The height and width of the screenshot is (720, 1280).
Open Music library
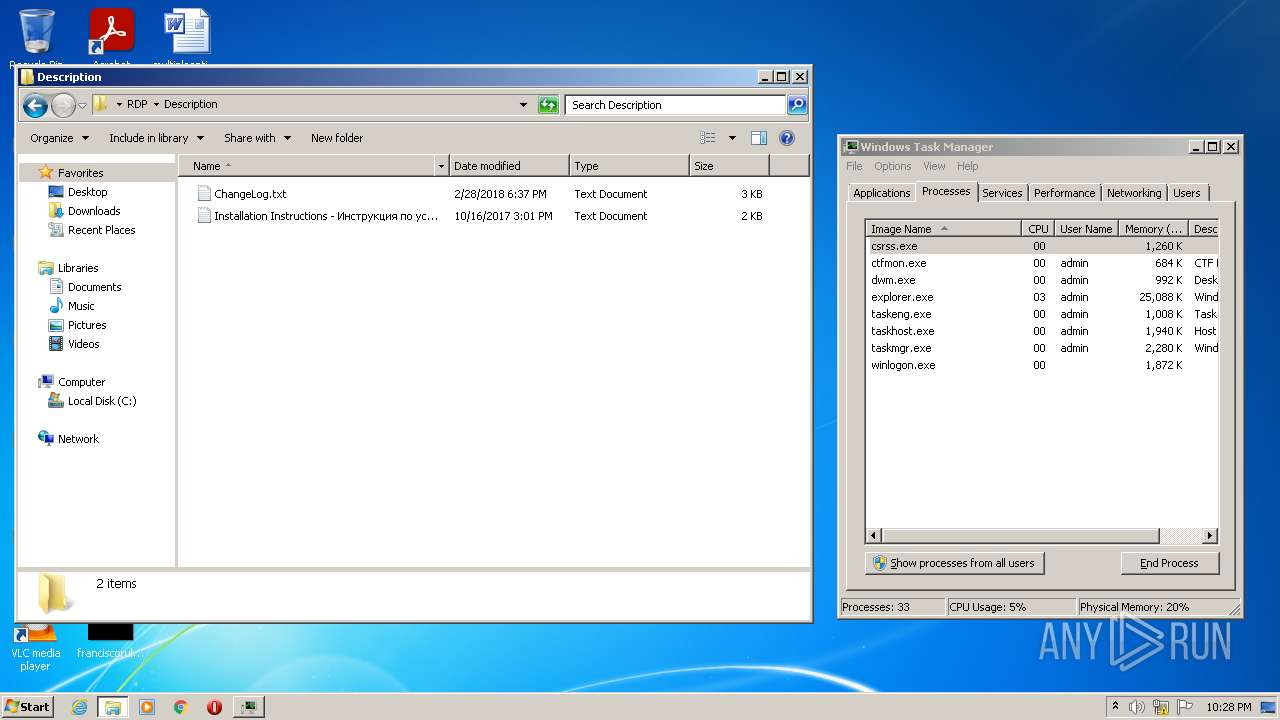coord(81,306)
